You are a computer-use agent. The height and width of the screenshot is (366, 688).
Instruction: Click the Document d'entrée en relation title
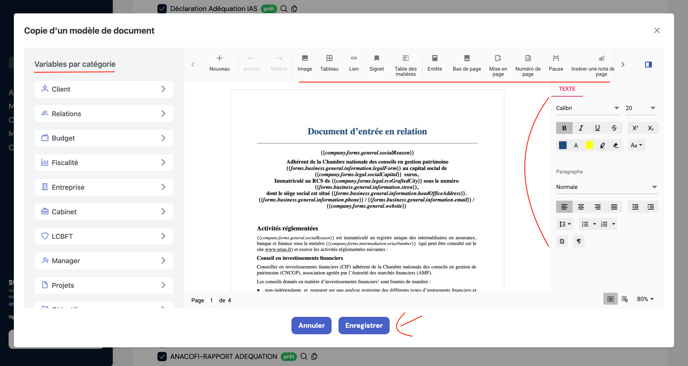(x=367, y=131)
